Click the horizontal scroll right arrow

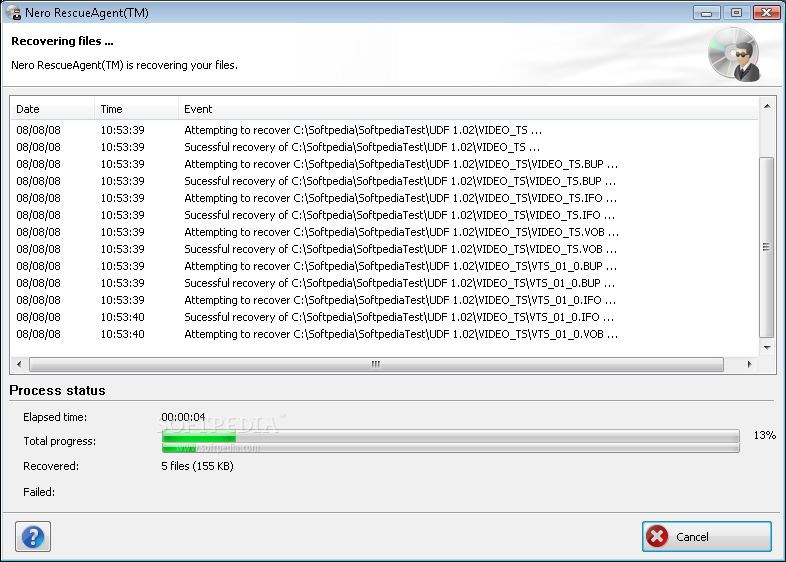pyautogui.click(x=749, y=364)
